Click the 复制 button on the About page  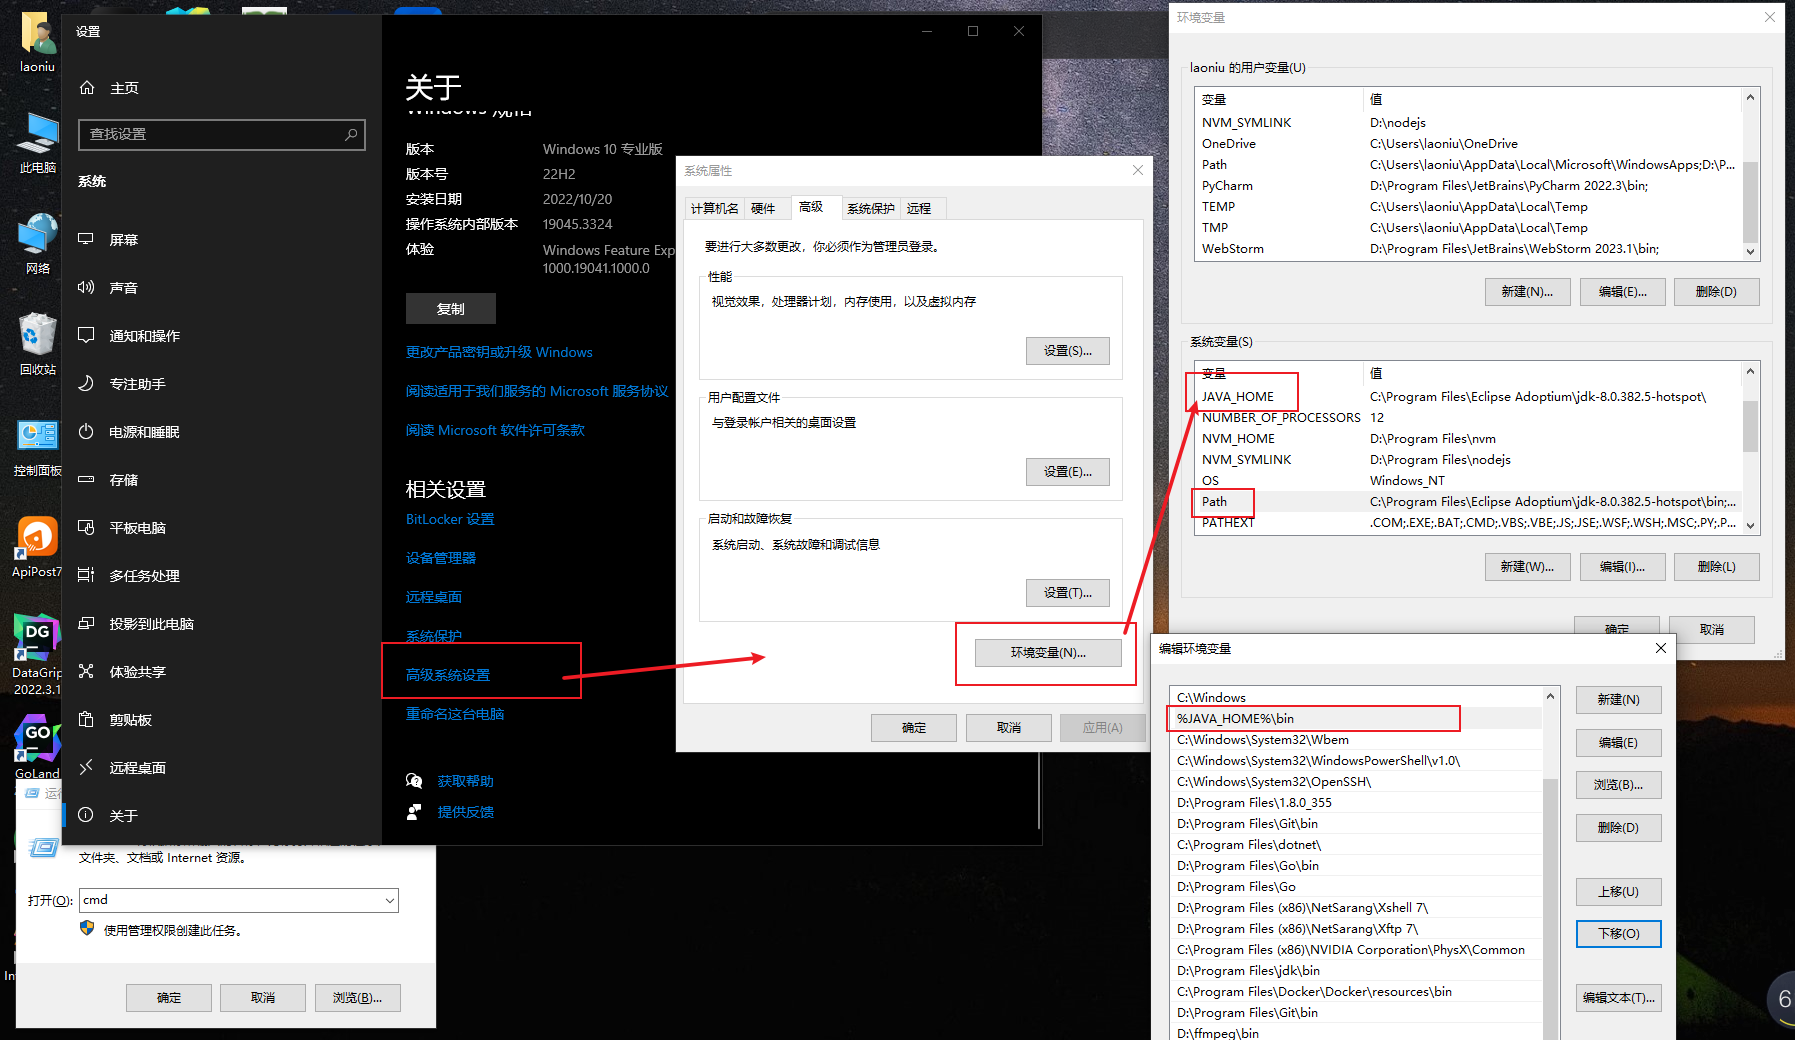pyautogui.click(x=450, y=308)
